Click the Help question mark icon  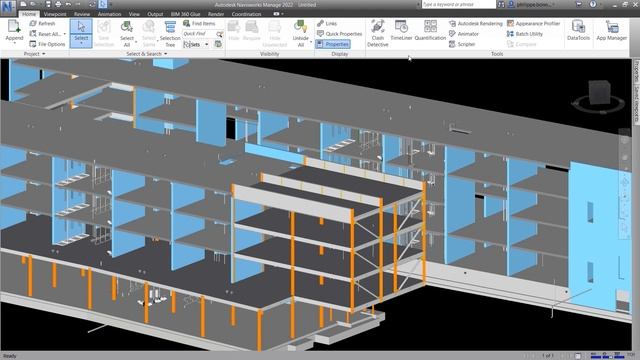[593, 4]
